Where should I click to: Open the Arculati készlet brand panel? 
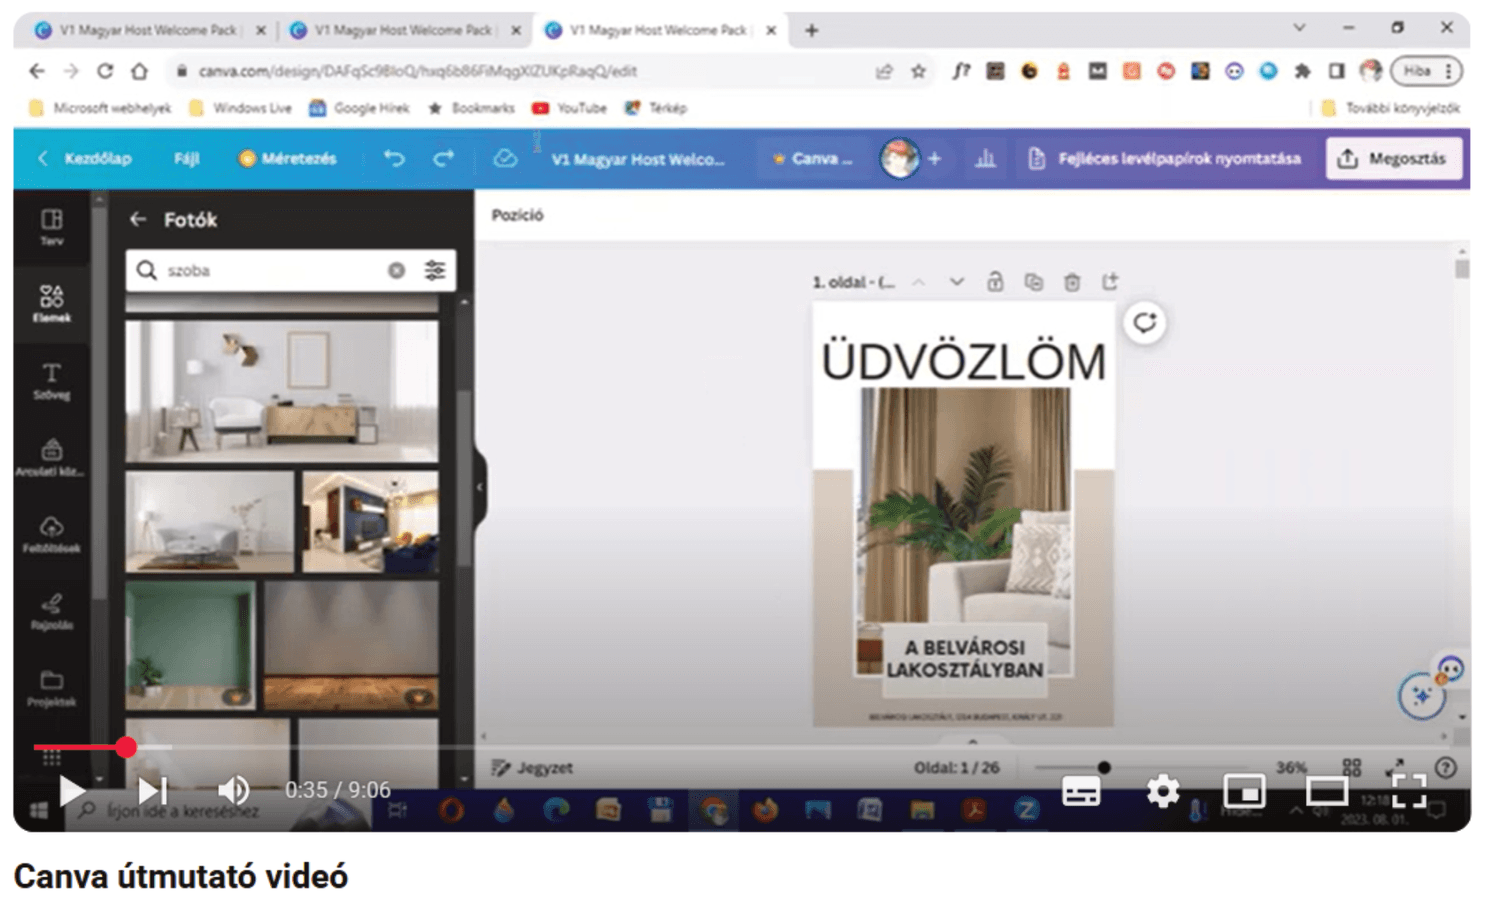coord(52,457)
